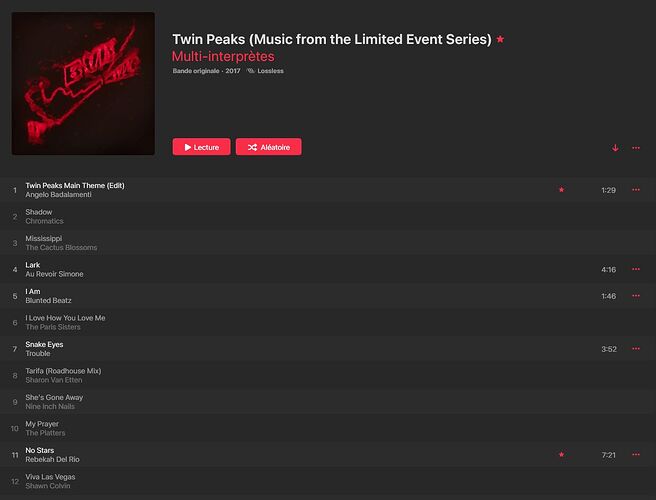Open the Multi-interprètes artist link
The width and height of the screenshot is (656, 500).
click(x=223, y=57)
